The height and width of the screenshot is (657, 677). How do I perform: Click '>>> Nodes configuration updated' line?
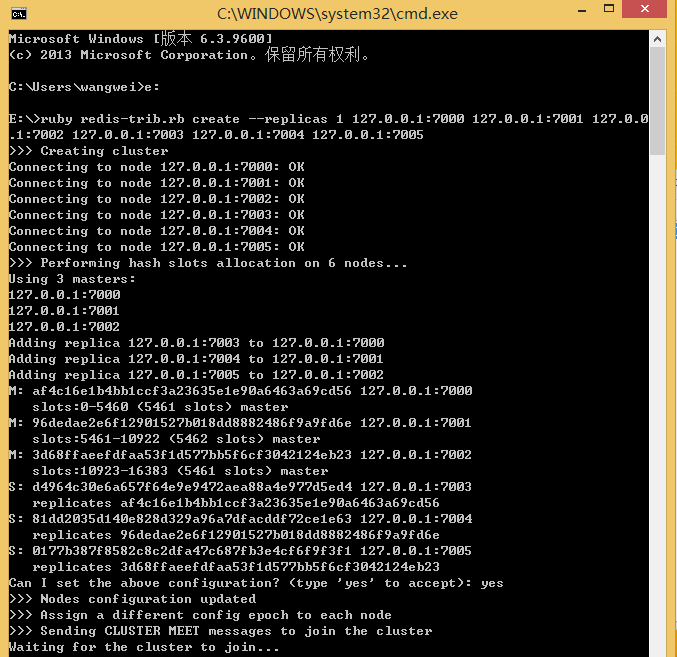(x=133, y=599)
